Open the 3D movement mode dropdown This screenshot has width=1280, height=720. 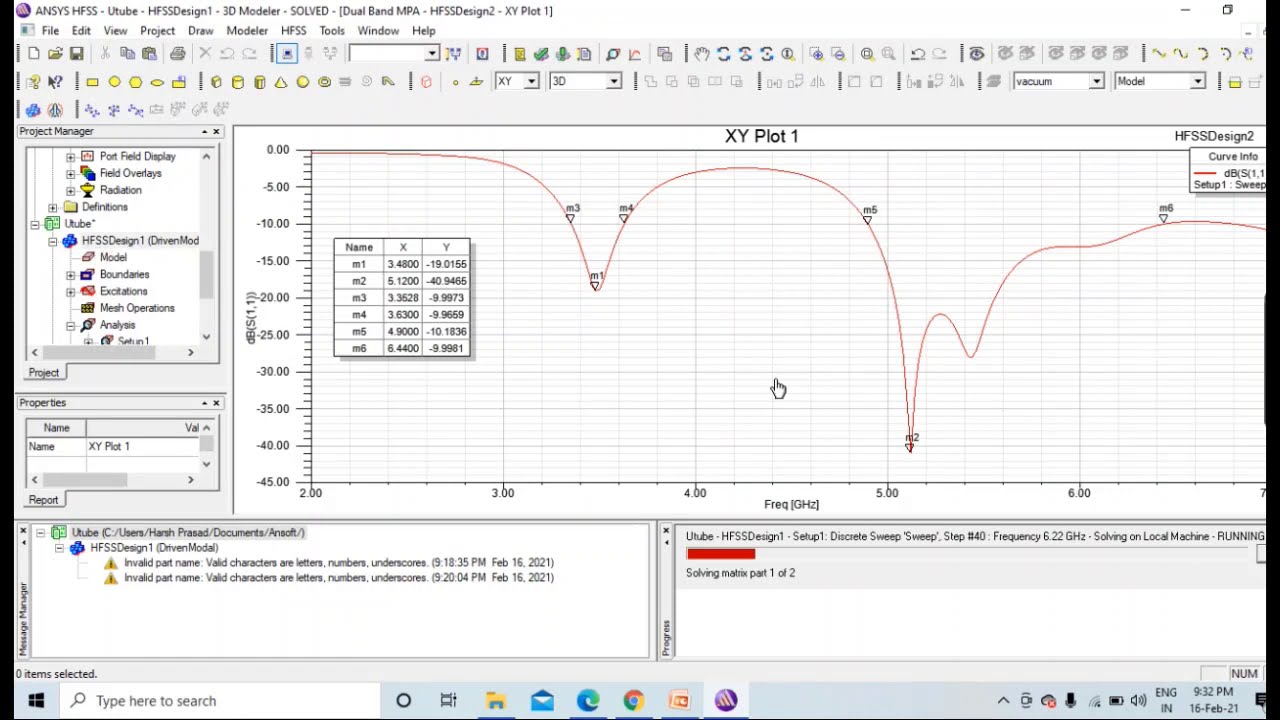point(613,82)
